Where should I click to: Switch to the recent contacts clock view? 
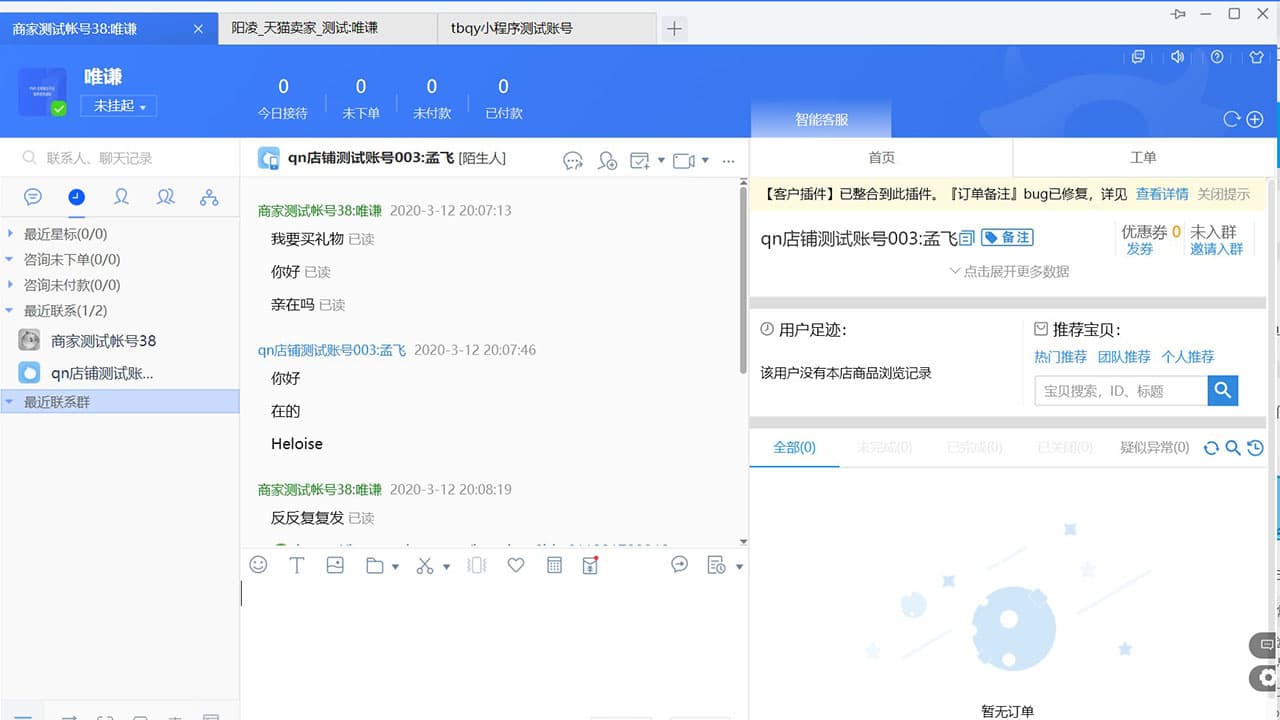(77, 197)
